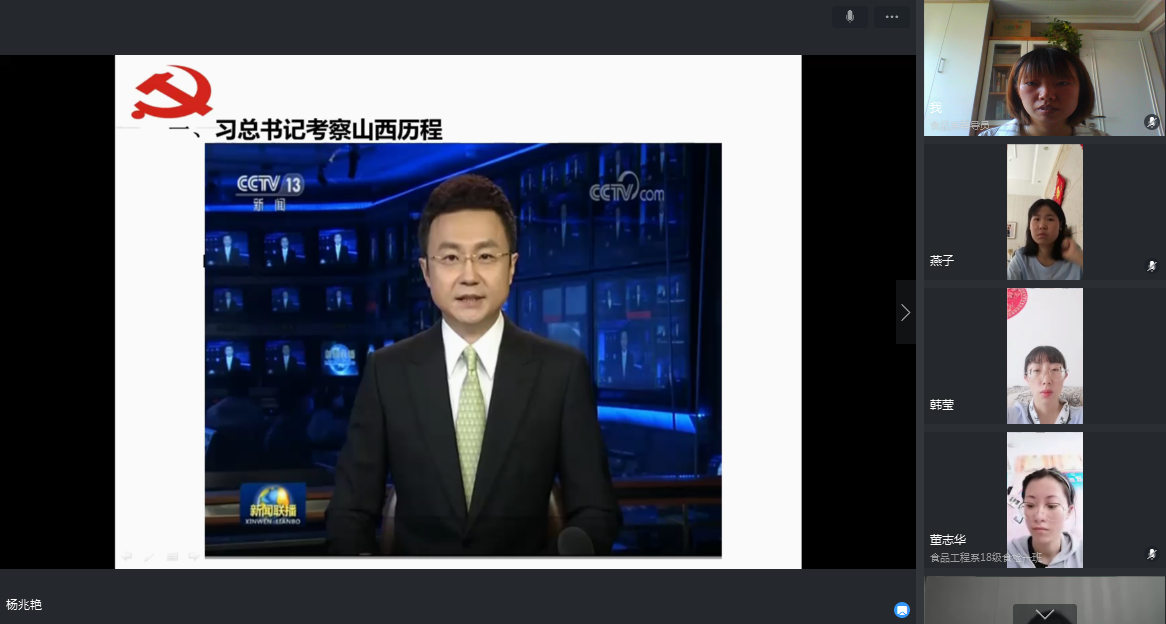1166x624 pixels.
Task: Click the previous slide arrow on slideshow
Action: (127, 557)
